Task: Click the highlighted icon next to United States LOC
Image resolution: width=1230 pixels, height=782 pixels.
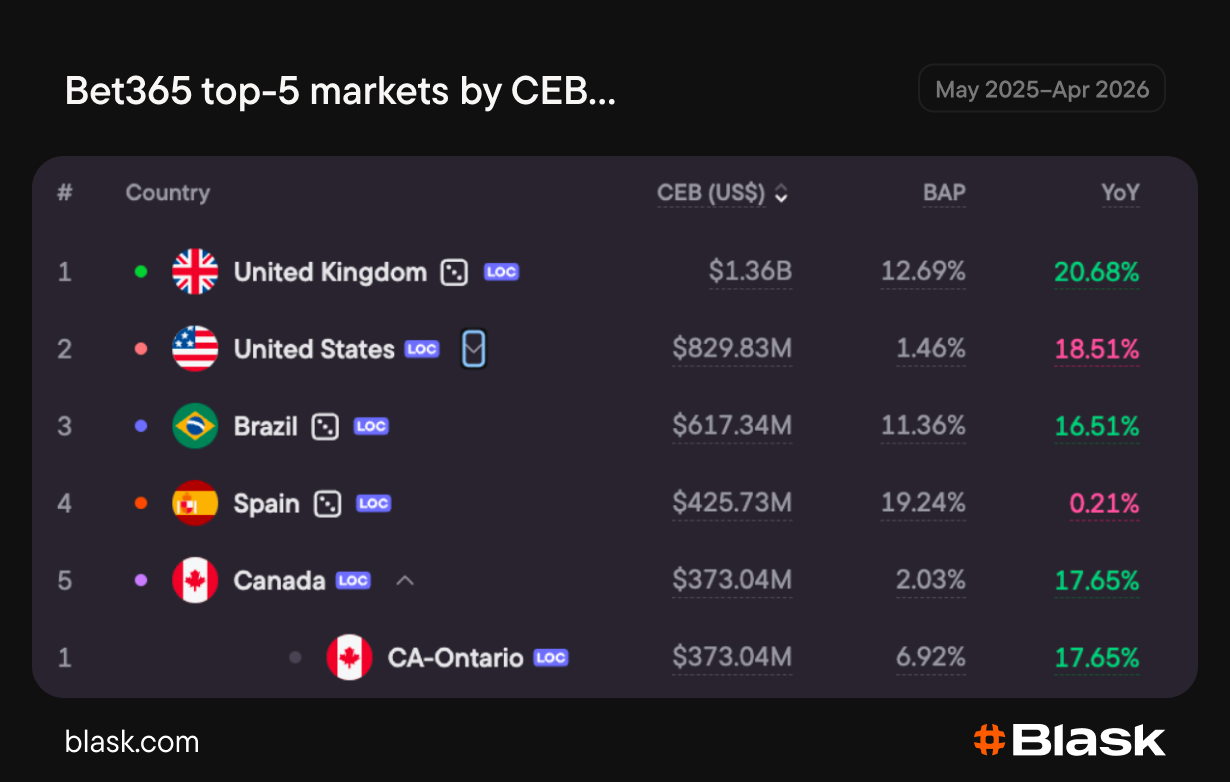Action: click(474, 349)
